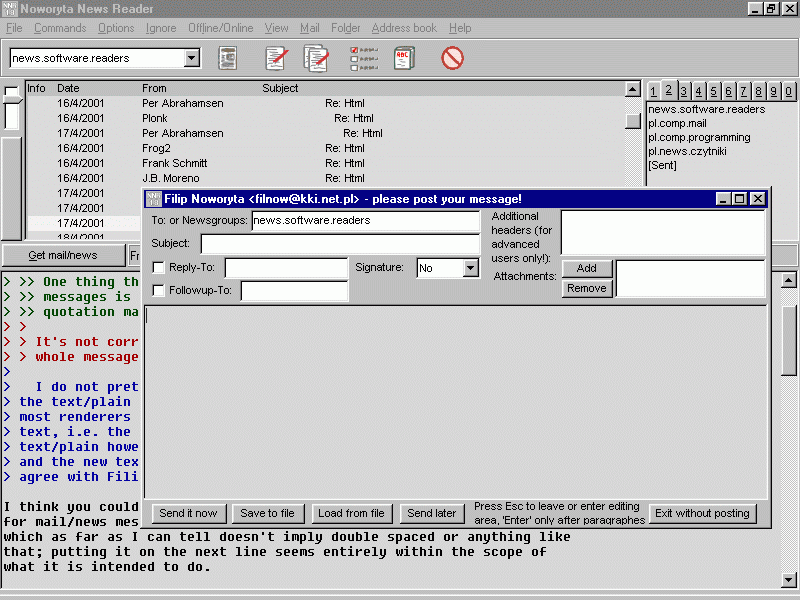Screen dimensions: 800x600
Task: Click the message editing area
Action: [x=456, y=403]
